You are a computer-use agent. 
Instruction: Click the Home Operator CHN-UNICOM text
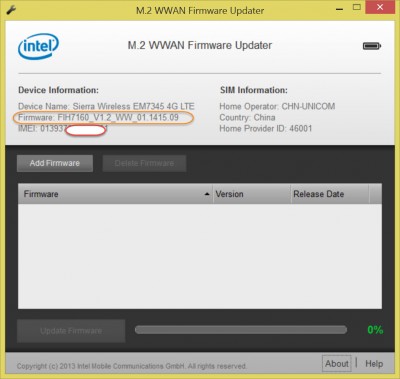(x=277, y=106)
